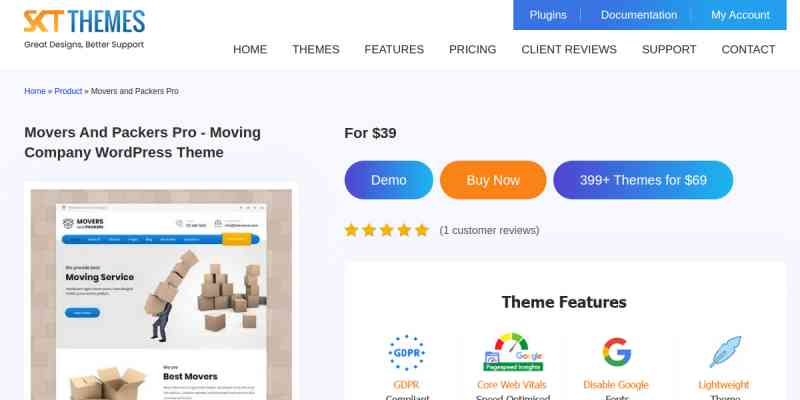800x400 pixels.
Task: Click the Google G logo icon
Action: (616, 352)
